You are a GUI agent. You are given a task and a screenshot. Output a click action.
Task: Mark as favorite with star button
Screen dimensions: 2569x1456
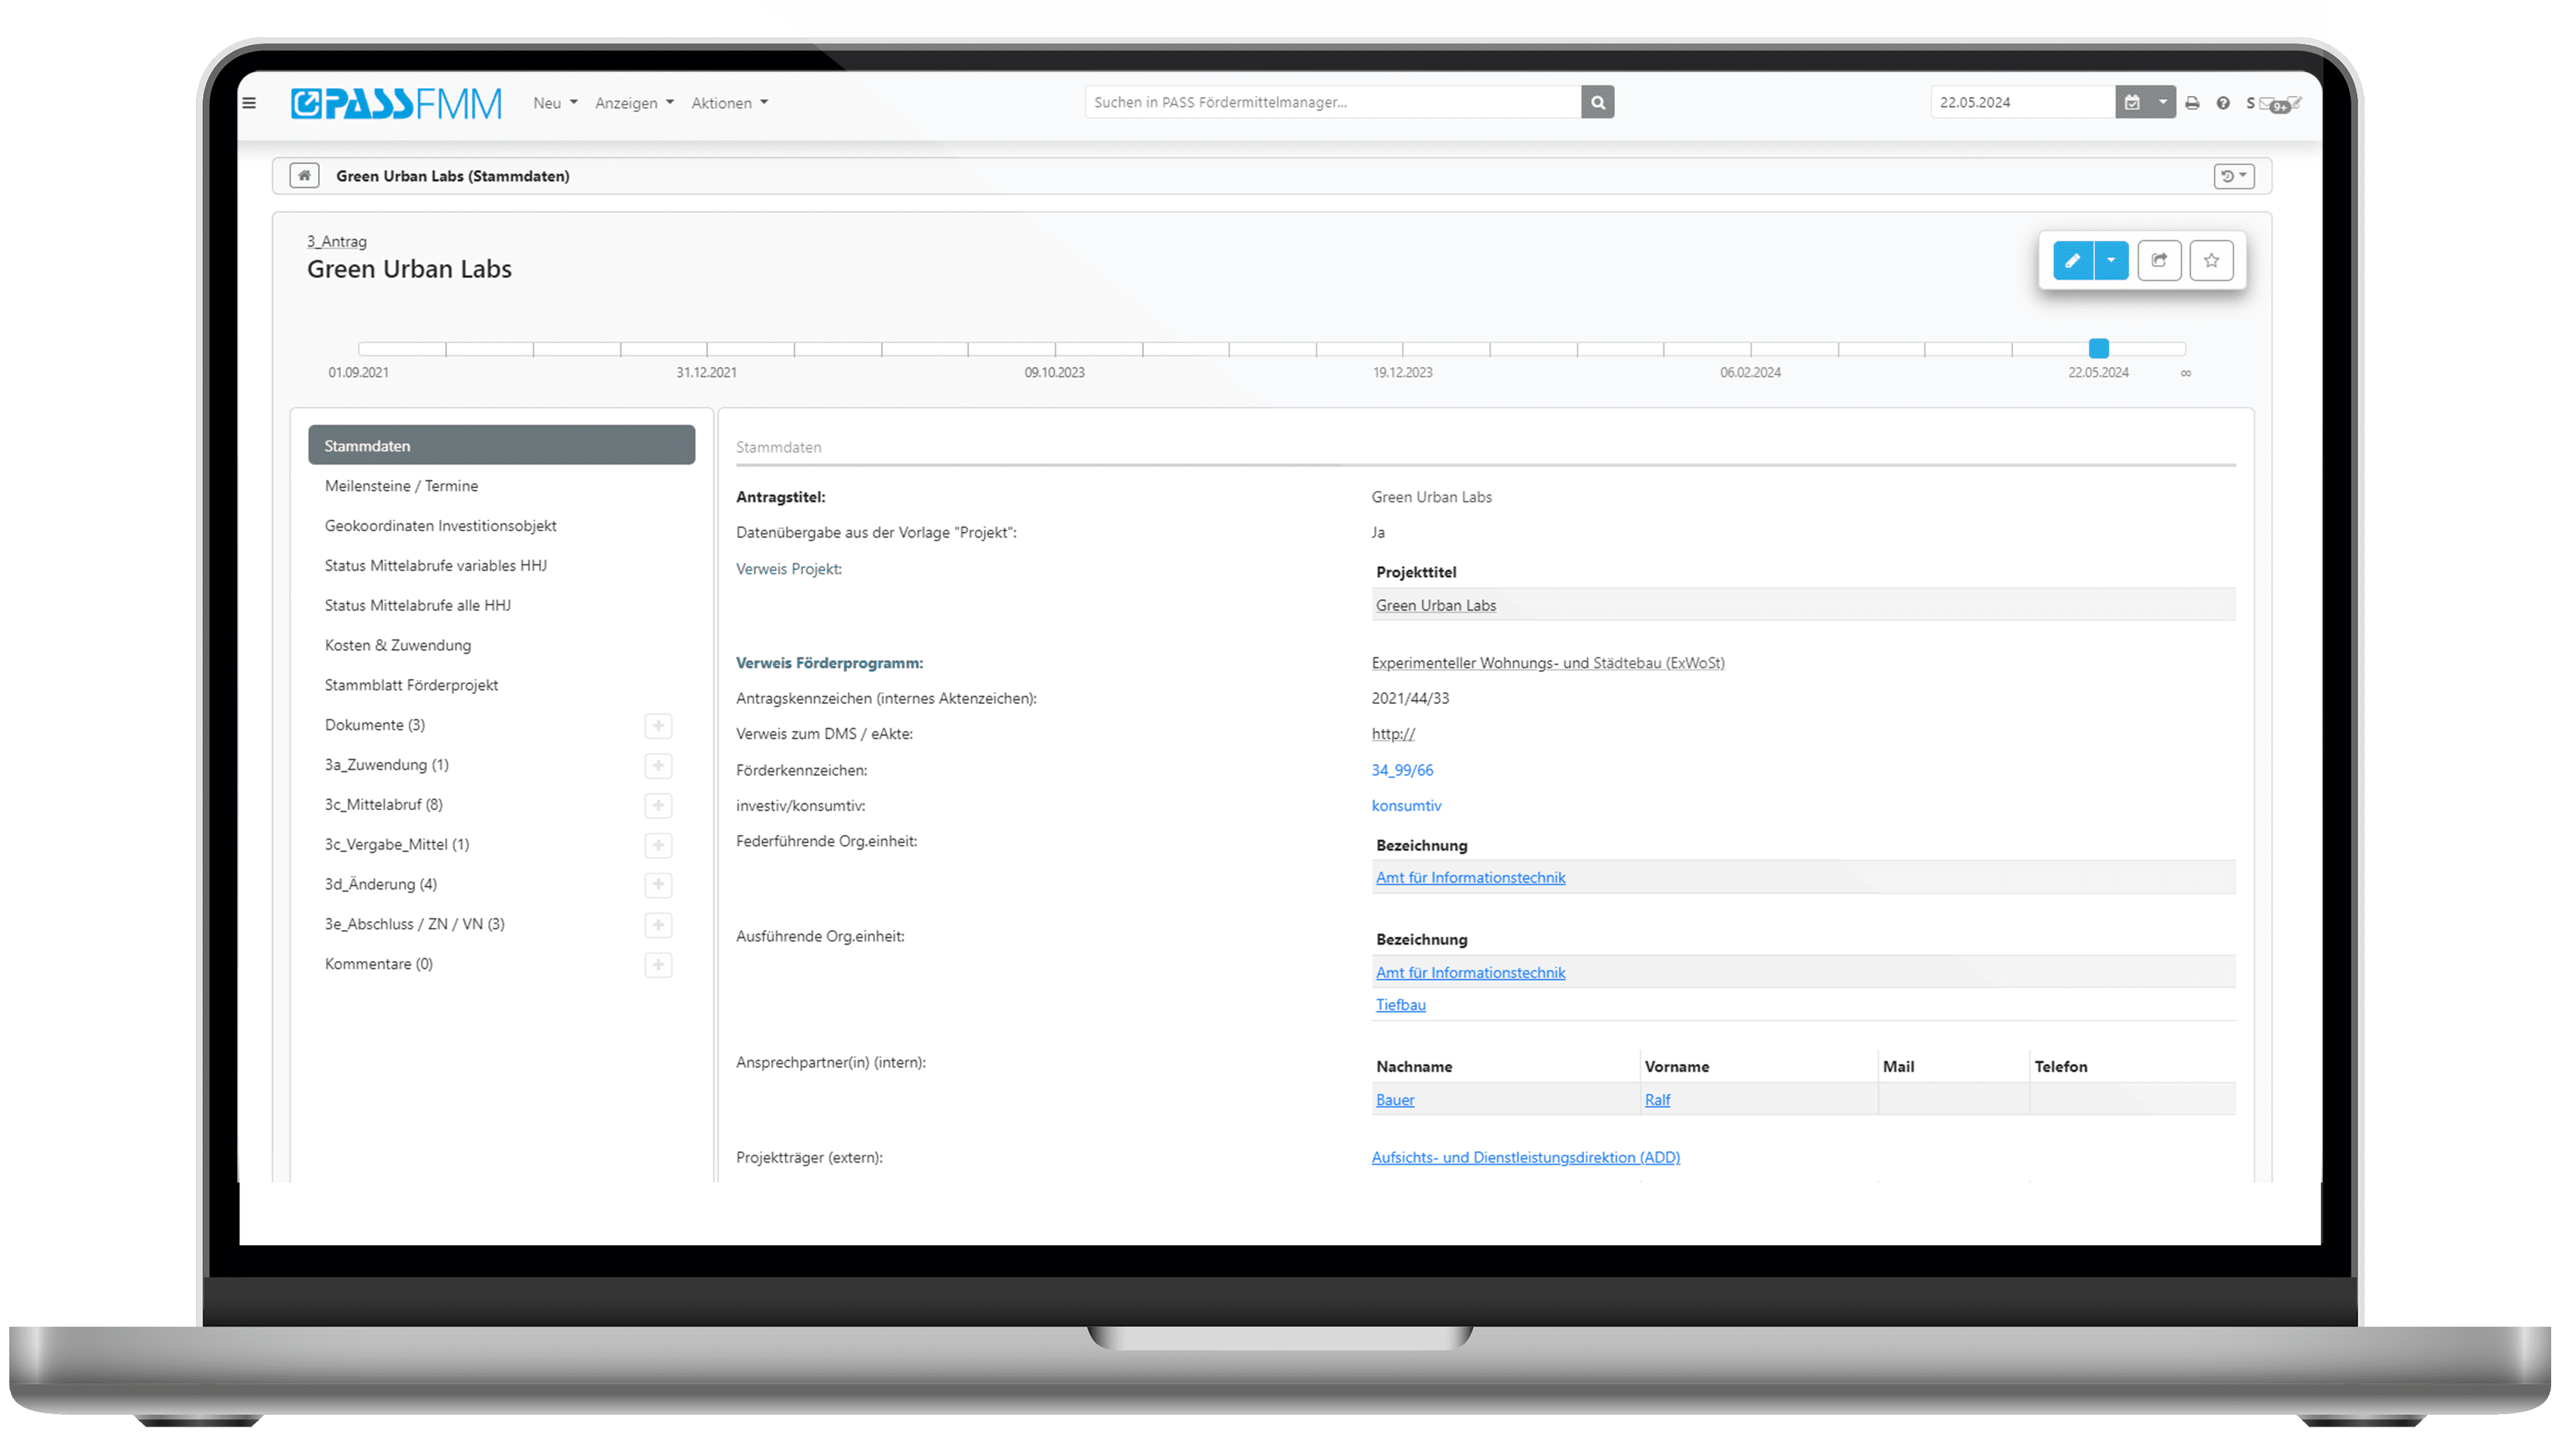click(x=2211, y=261)
